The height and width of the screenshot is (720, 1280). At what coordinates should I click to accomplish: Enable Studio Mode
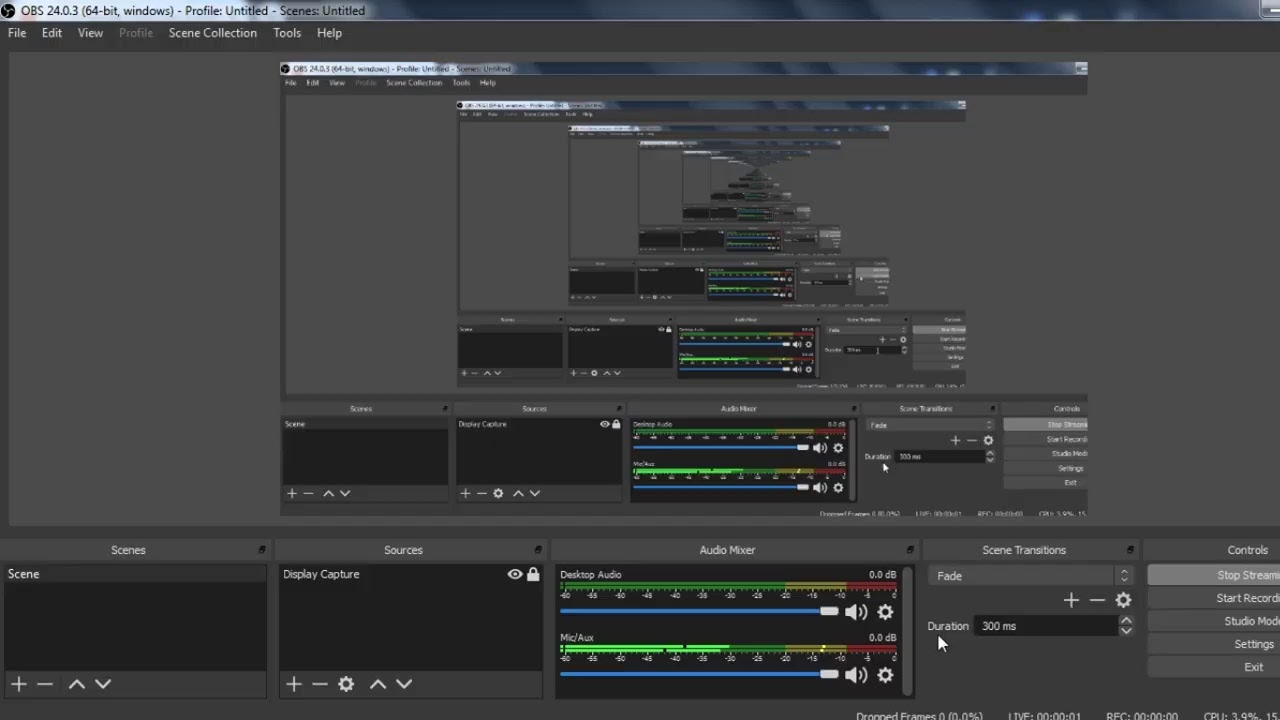pos(1214,621)
